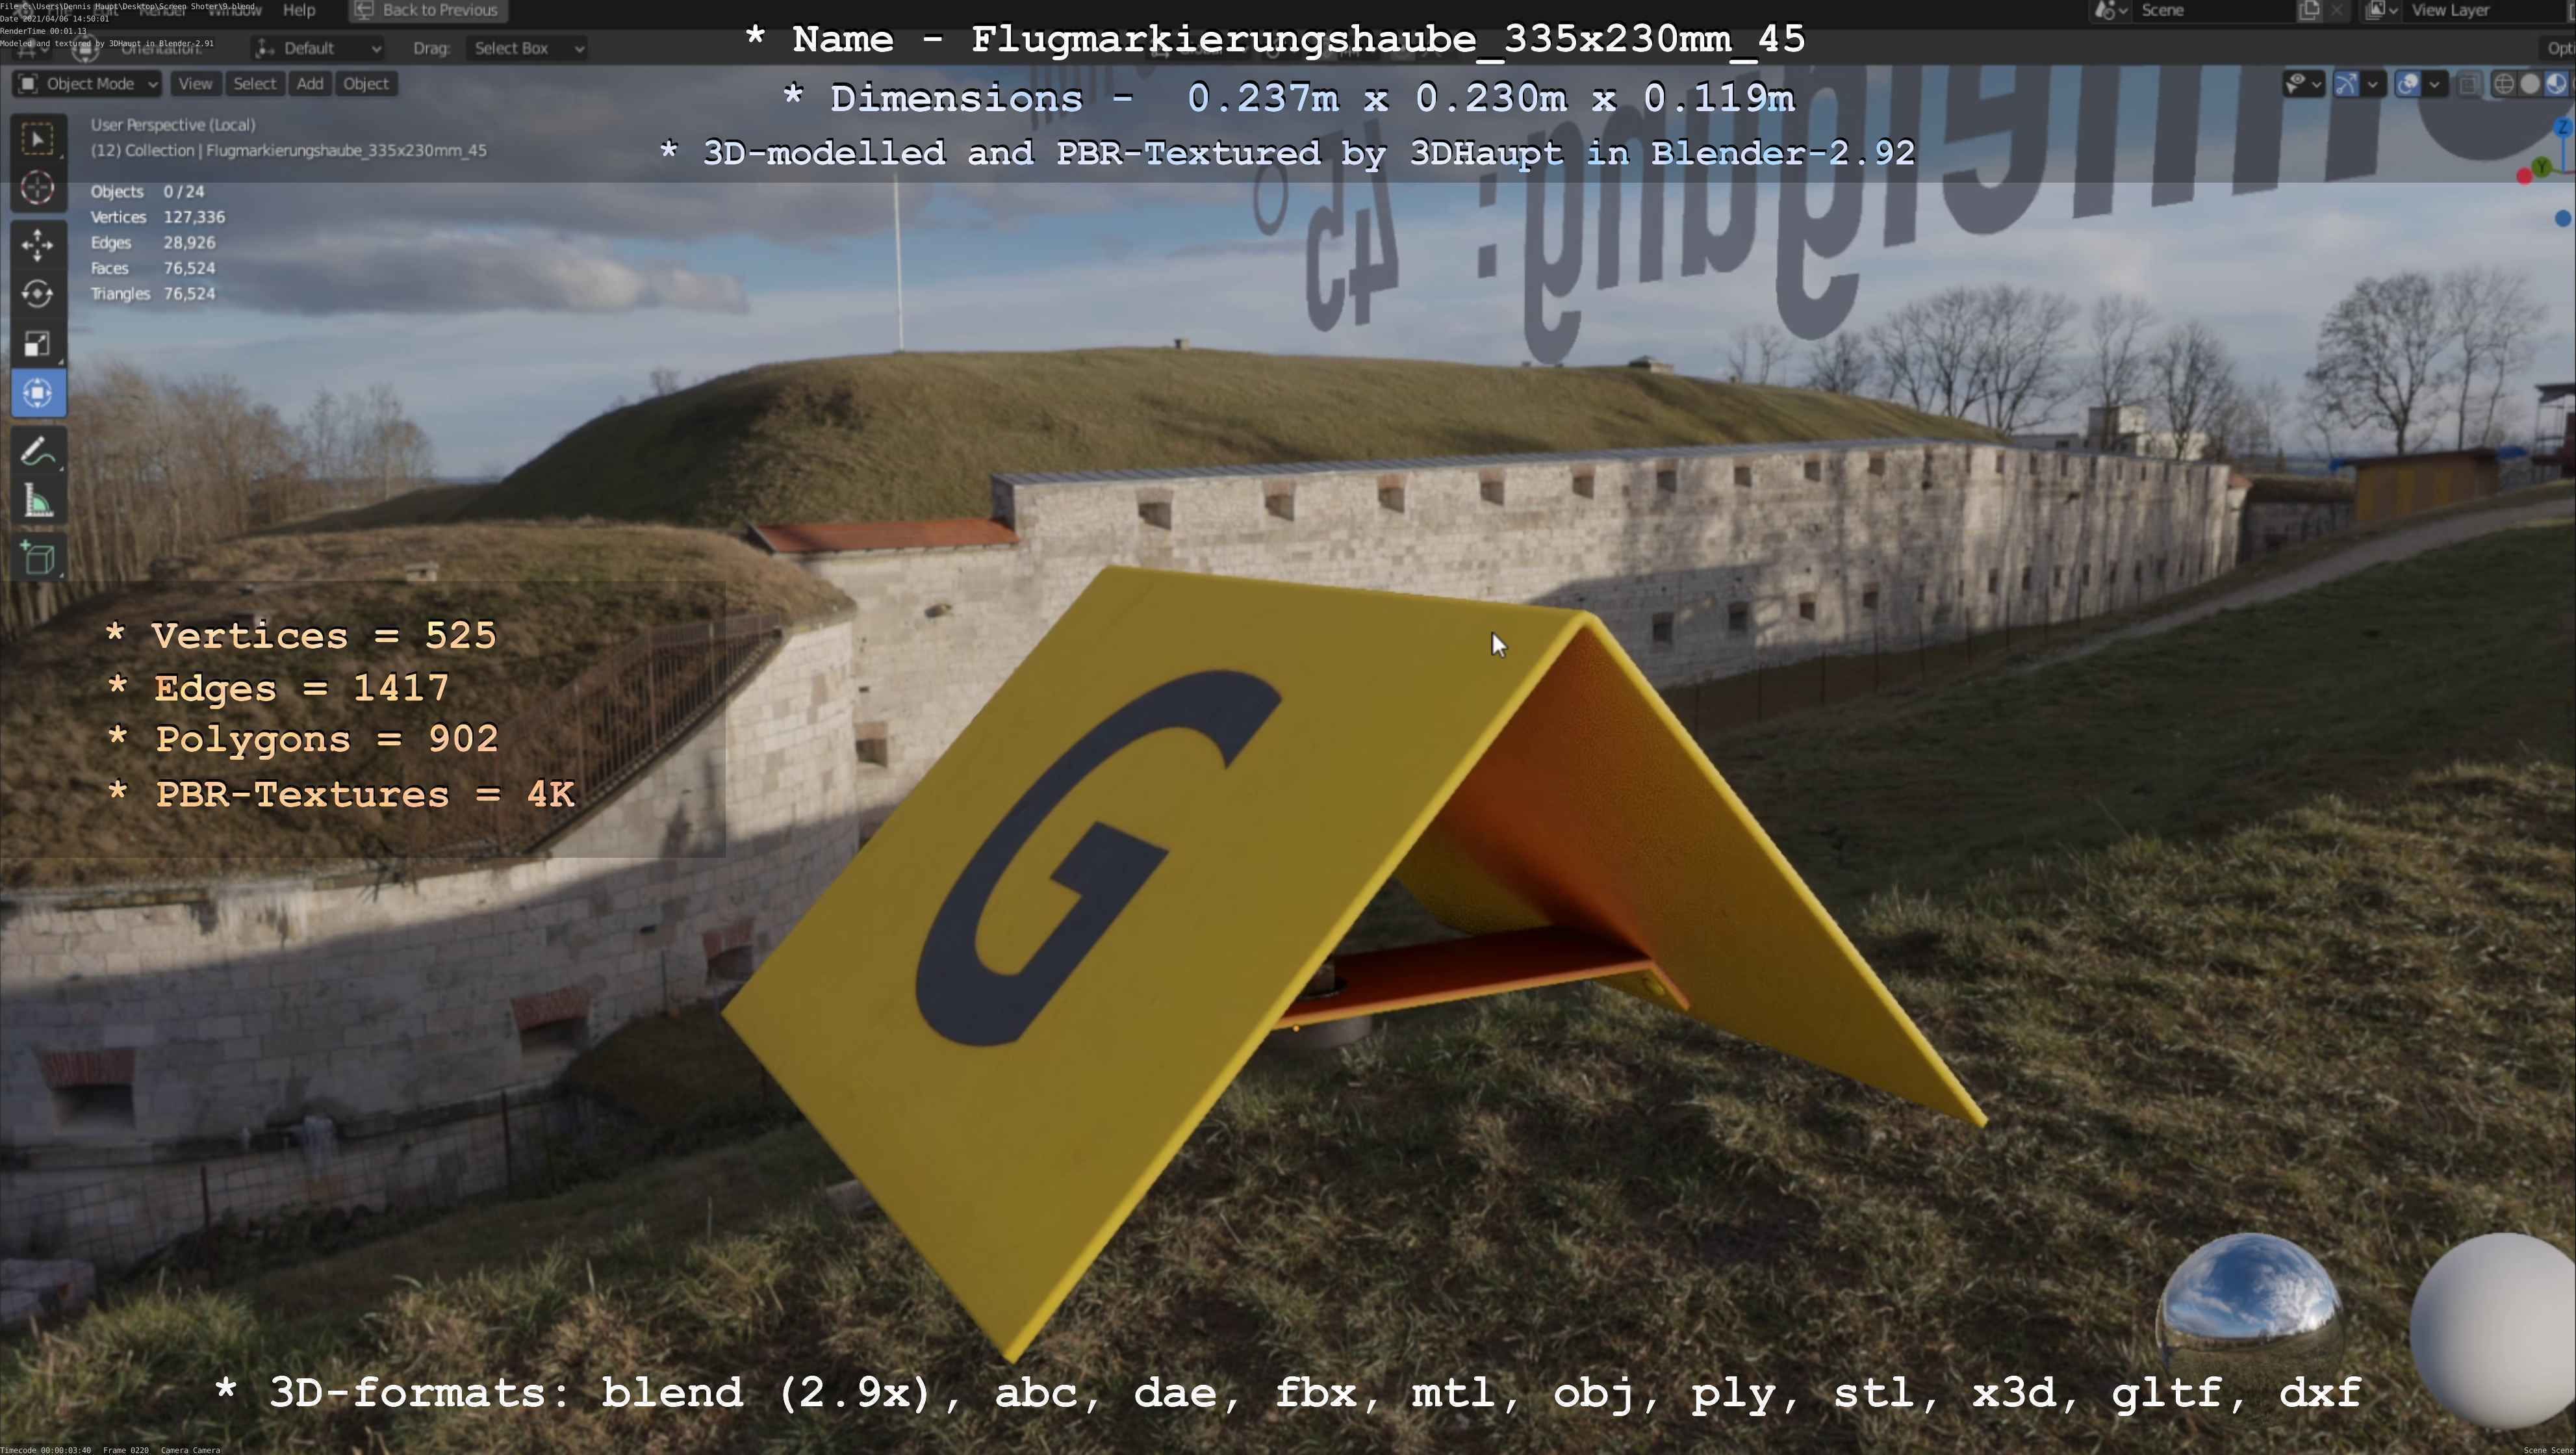The height and width of the screenshot is (1455, 2576).
Task: Switch to Material Preview shading
Action: tap(2556, 84)
